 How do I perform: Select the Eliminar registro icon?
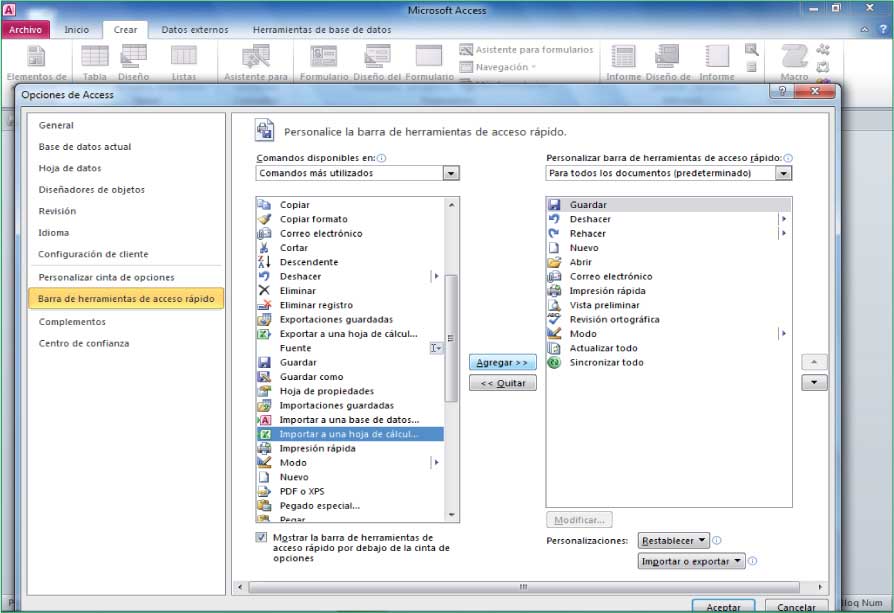(264, 305)
